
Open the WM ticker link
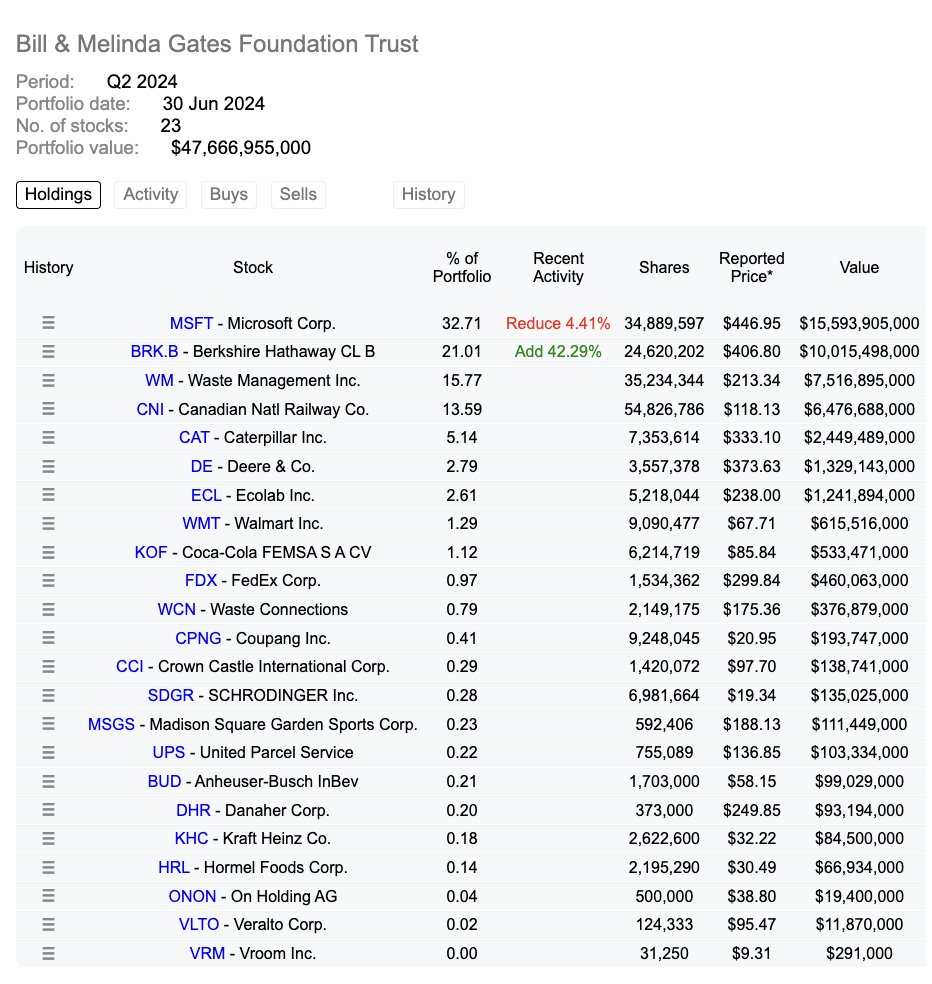click(159, 380)
